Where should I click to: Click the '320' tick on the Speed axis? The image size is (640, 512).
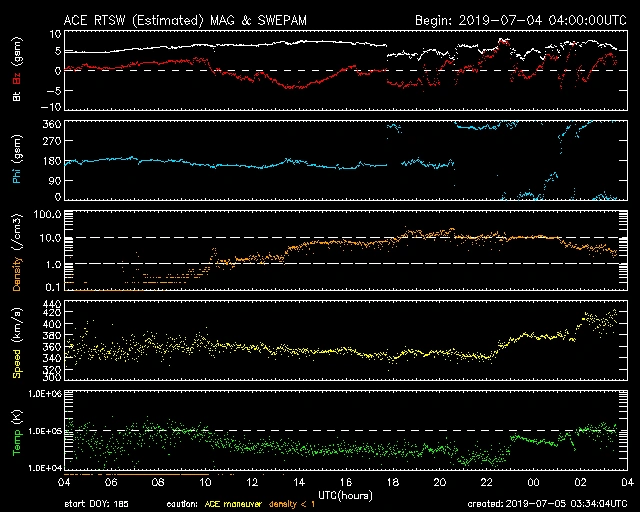point(52,370)
